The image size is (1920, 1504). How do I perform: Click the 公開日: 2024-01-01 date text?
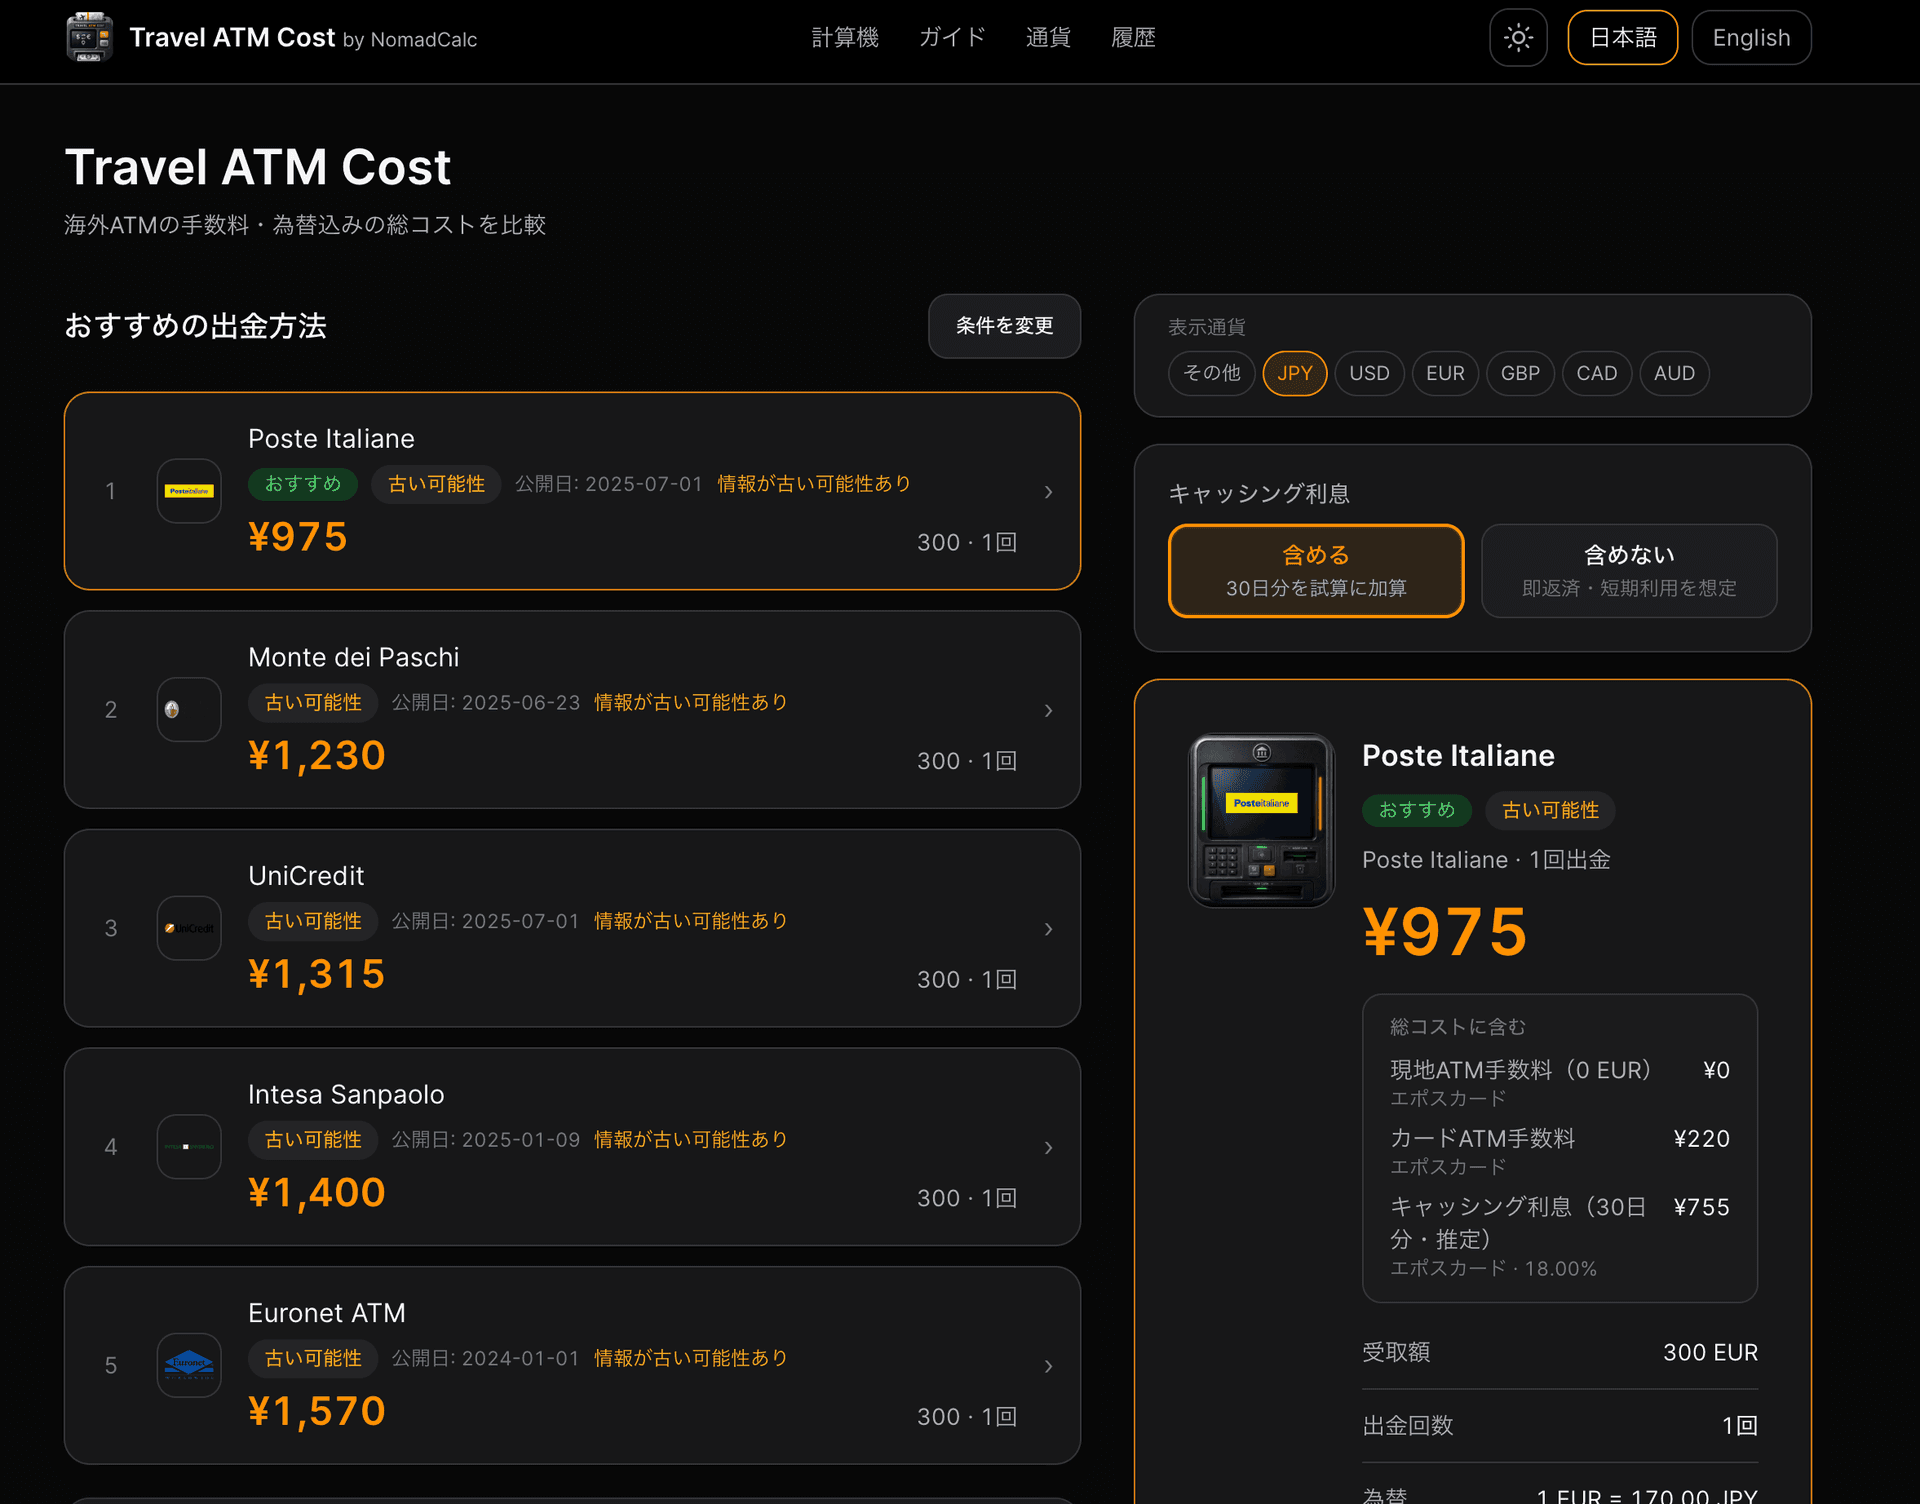(486, 1358)
